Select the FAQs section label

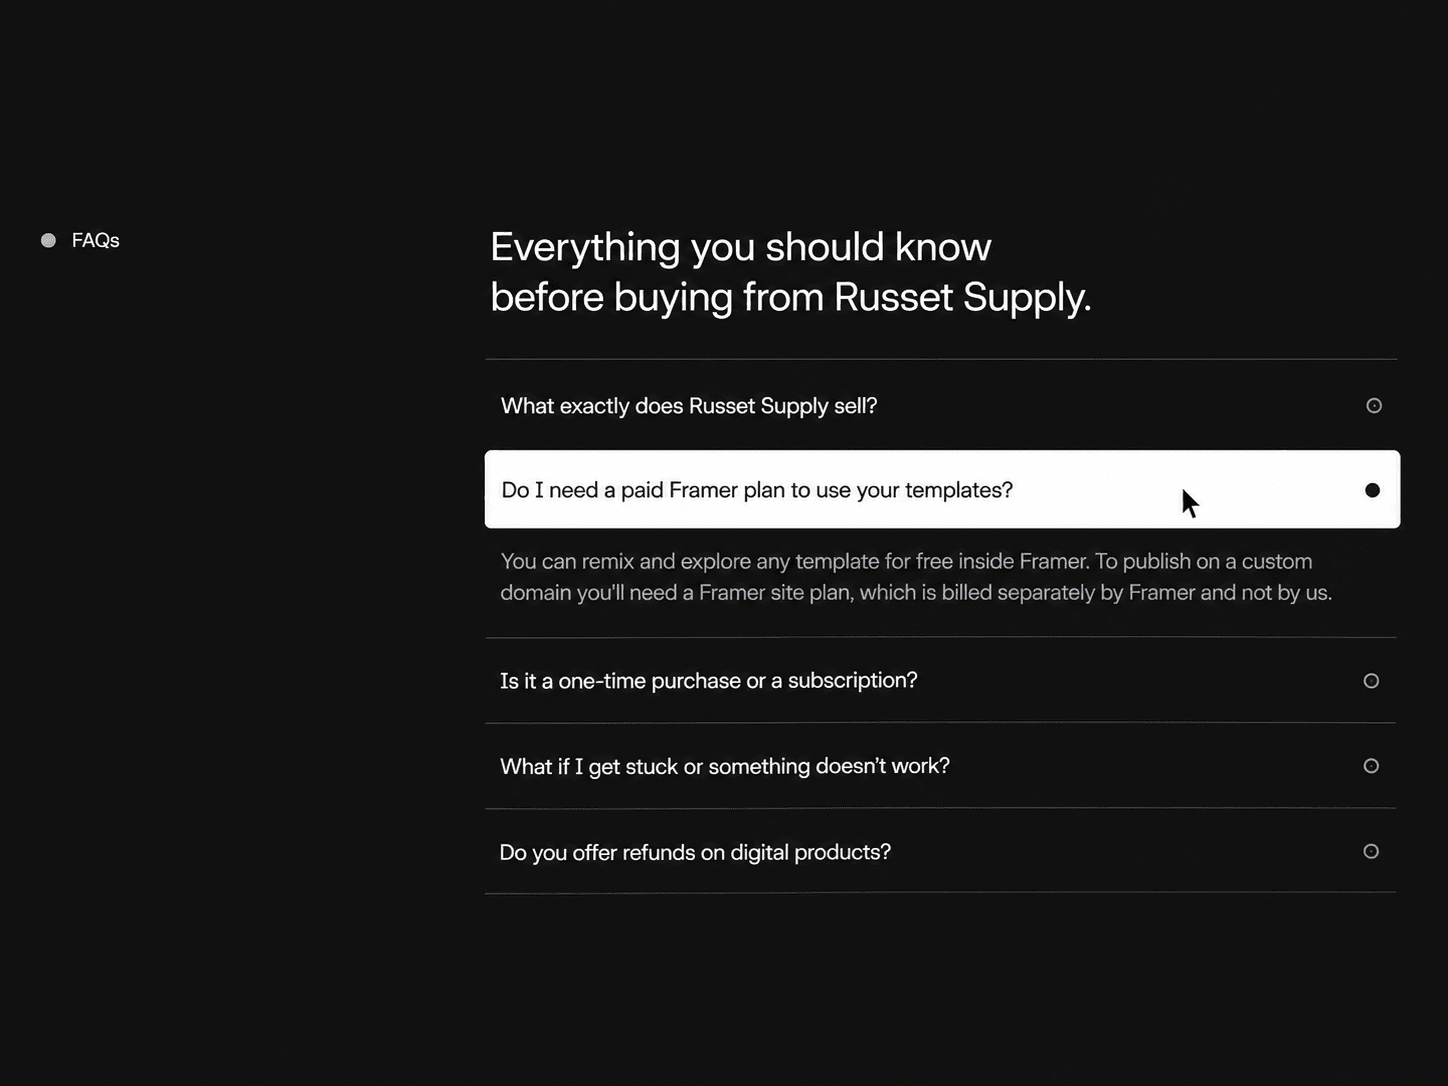point(95,240)
